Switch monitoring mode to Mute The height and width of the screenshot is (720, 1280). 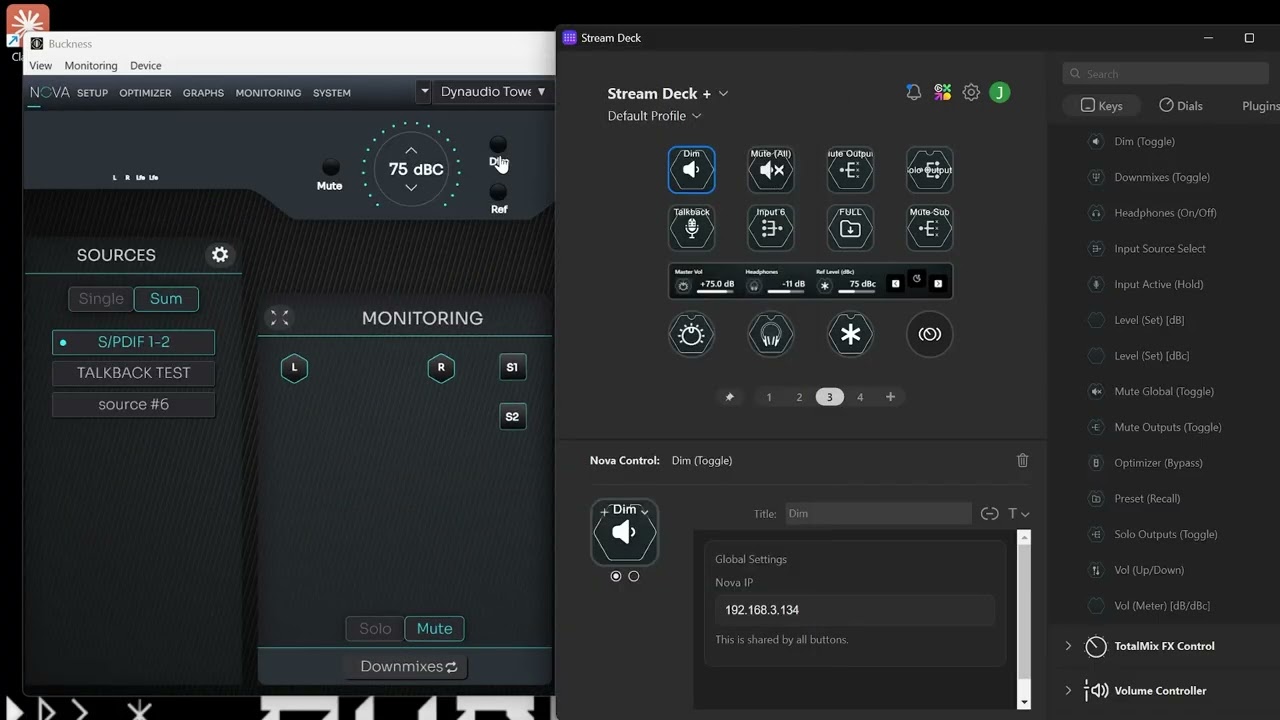434,628
